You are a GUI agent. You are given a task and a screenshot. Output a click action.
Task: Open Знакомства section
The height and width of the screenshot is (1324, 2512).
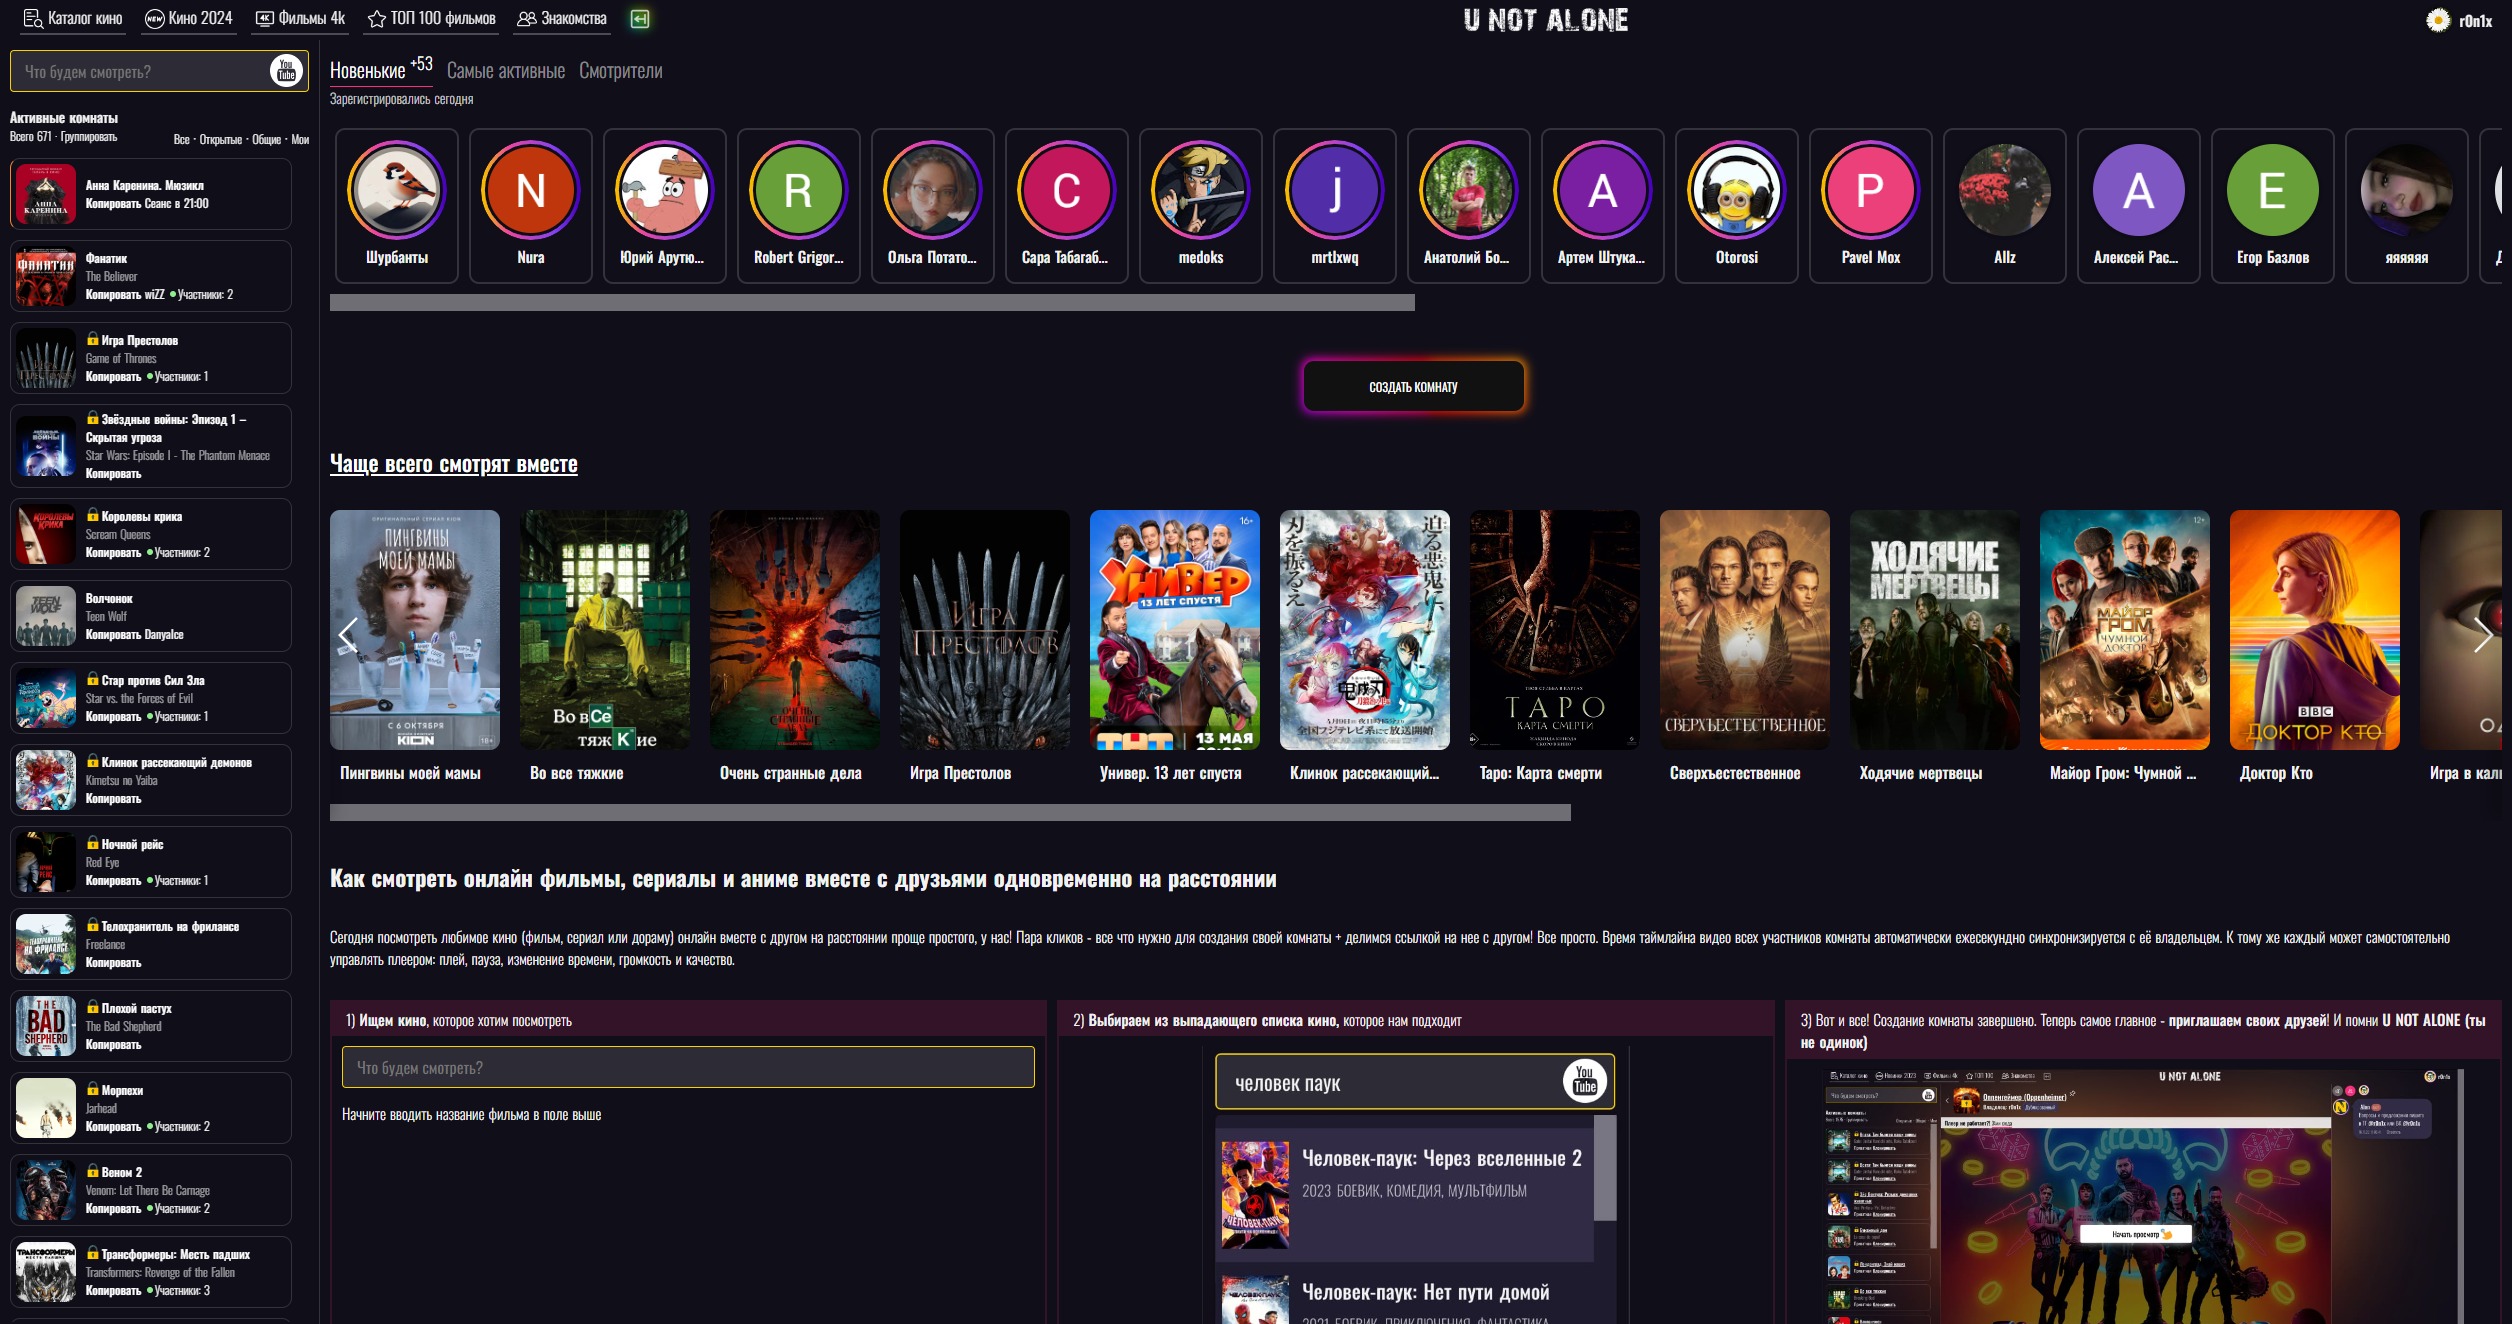click(562, 19)
